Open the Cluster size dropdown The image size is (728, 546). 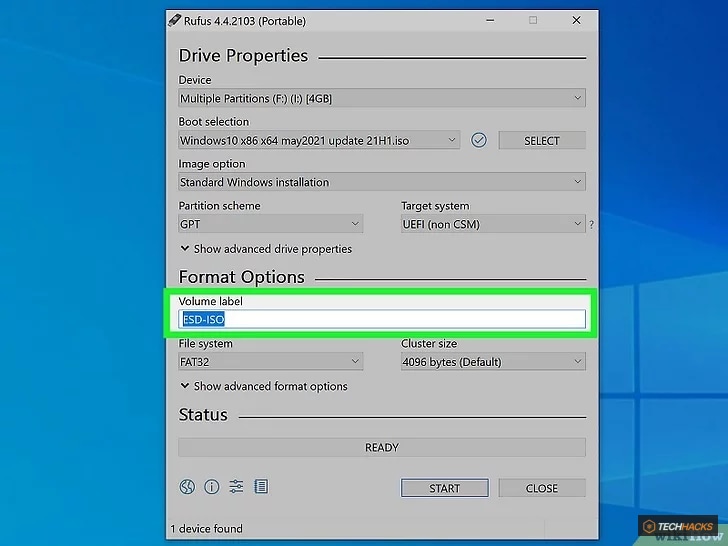493,361
